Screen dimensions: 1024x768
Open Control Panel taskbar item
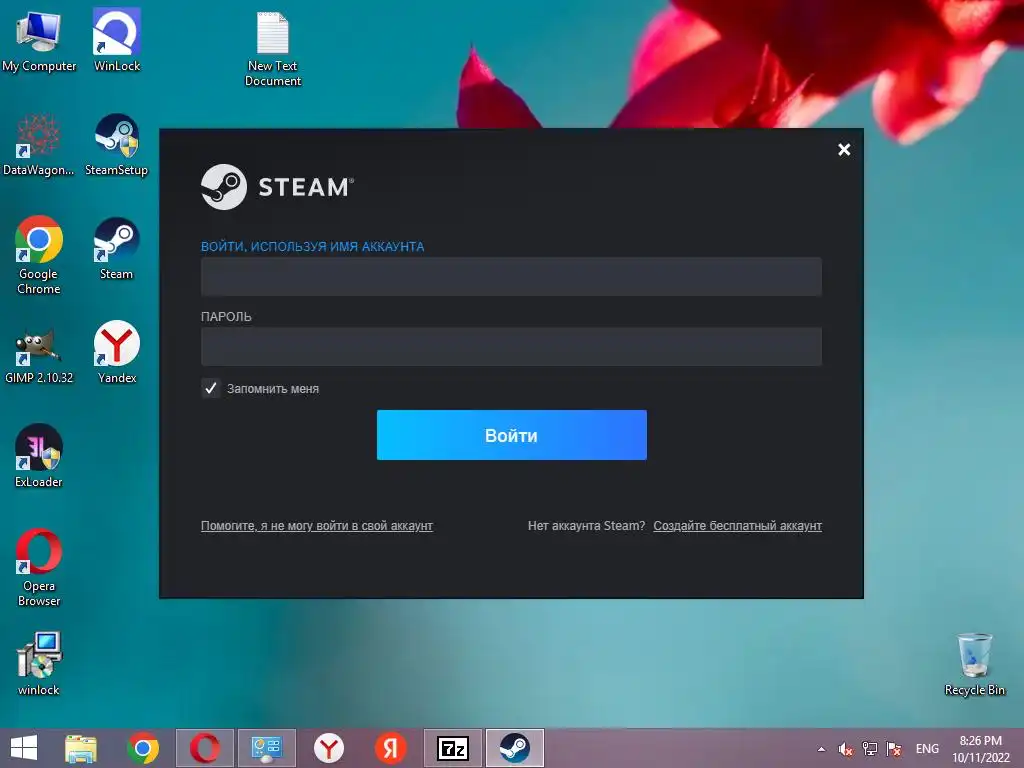(266, 748)
